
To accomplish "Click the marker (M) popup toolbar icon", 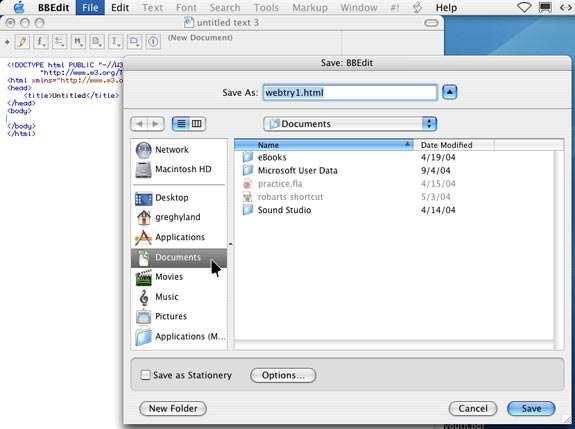I will point(78,42).
